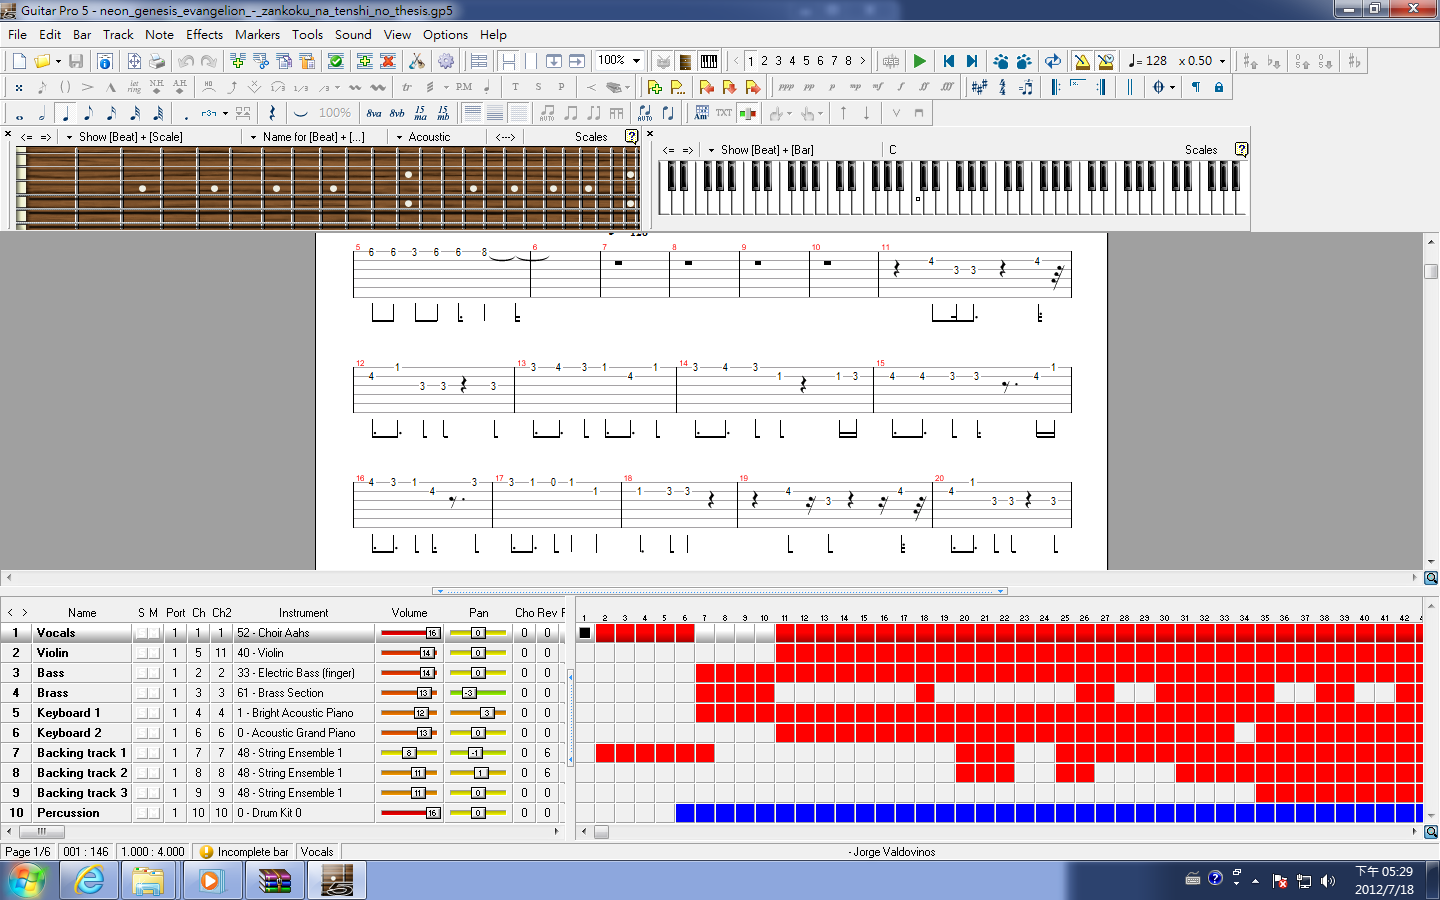Open the Track menu

pos(118,34)
